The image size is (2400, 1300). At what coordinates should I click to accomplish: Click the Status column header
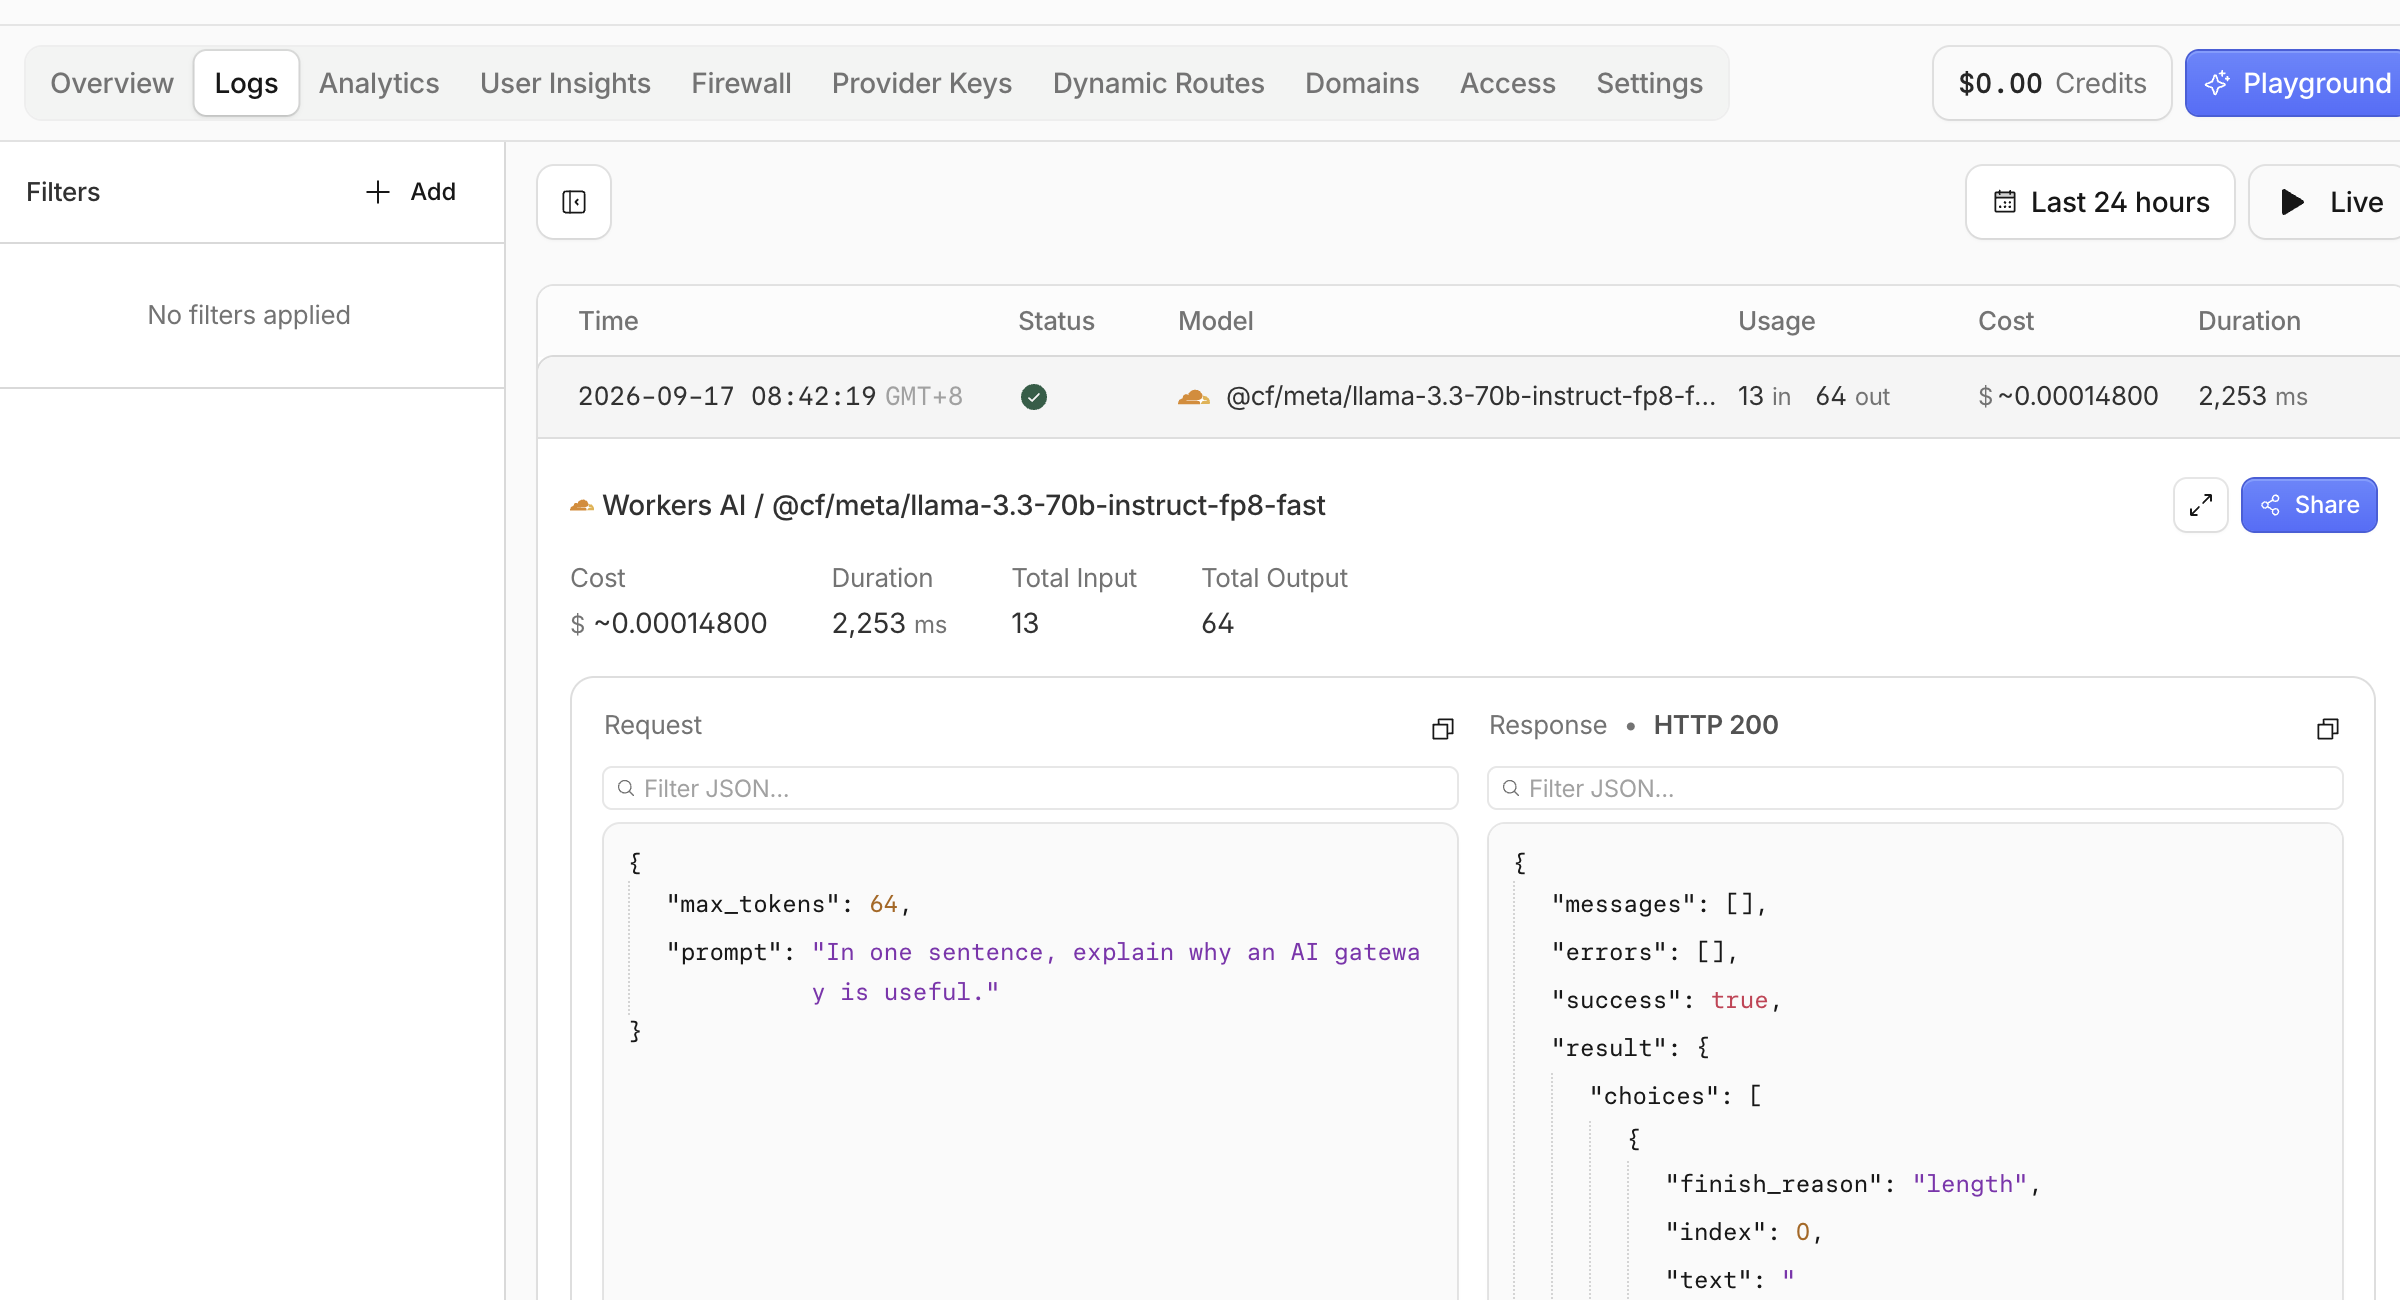1056,321
